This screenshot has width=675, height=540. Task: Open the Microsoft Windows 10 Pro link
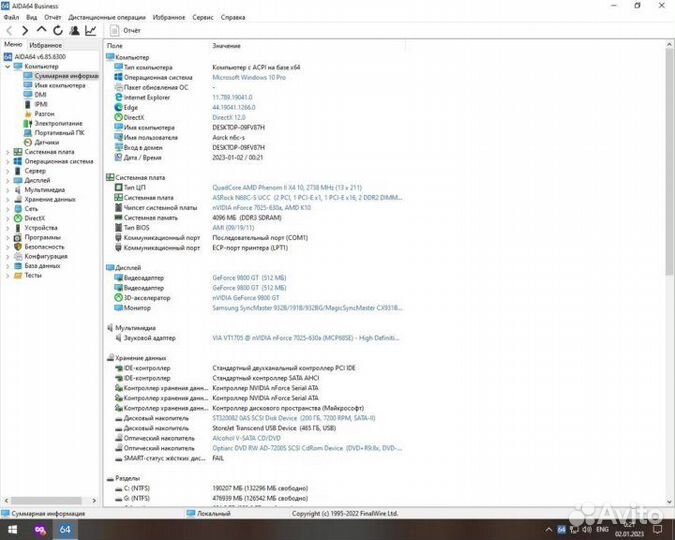click(249, 77)
